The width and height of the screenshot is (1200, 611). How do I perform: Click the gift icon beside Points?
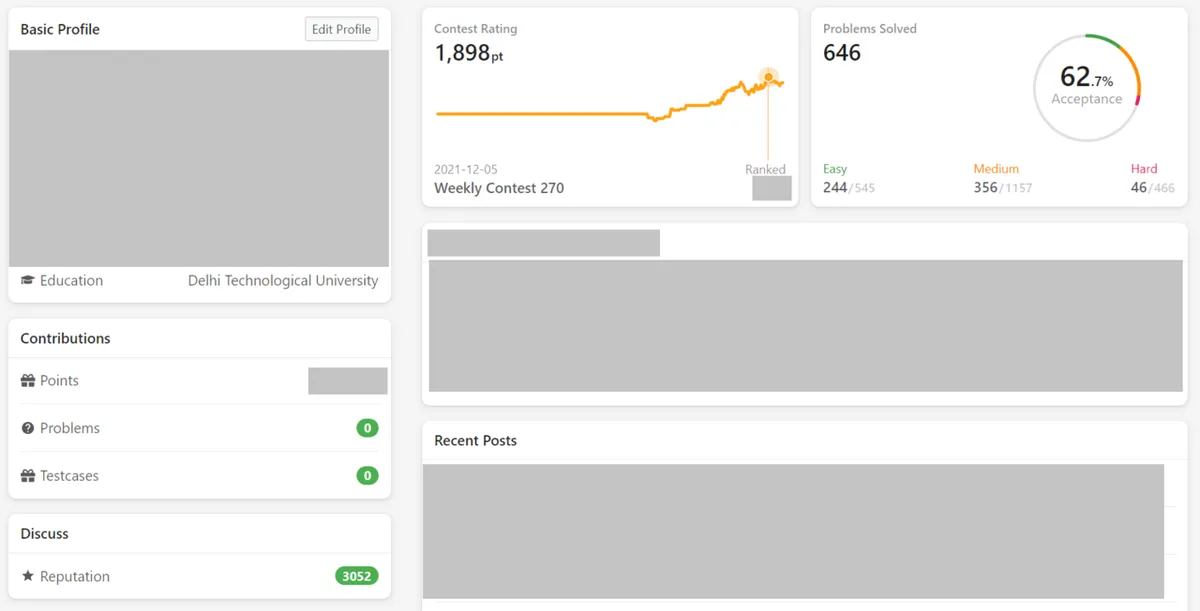28,381
